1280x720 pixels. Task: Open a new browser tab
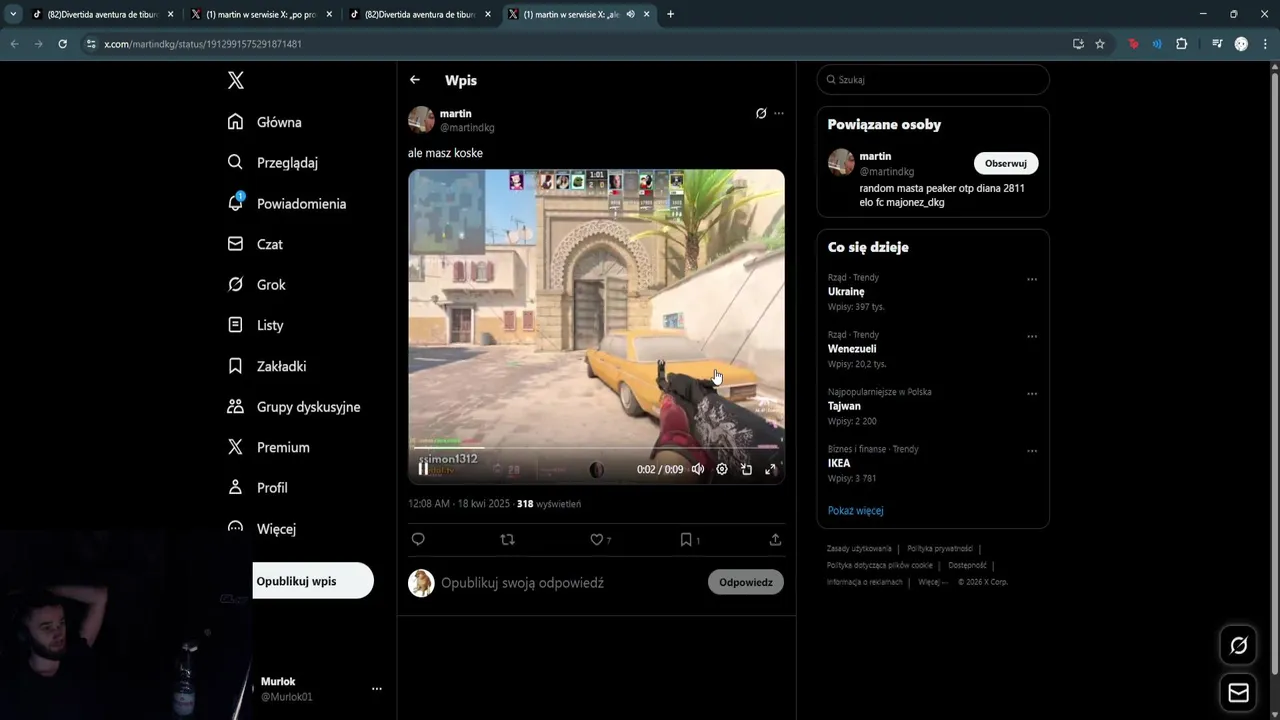(x=670, y=14)
